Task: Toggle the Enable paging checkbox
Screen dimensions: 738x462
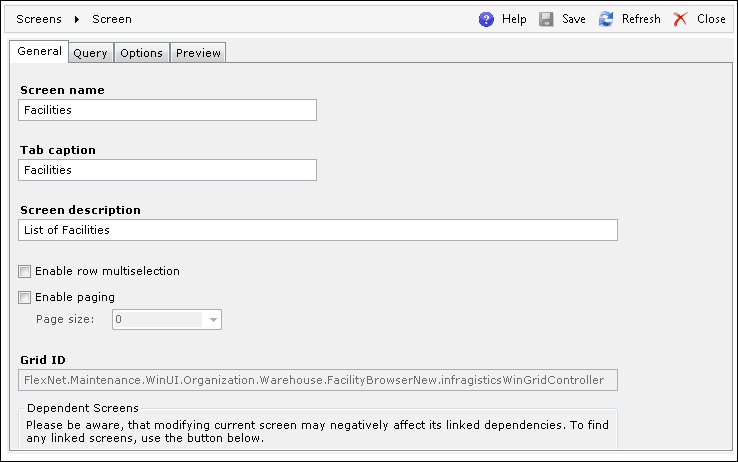Action: [24, 297]
